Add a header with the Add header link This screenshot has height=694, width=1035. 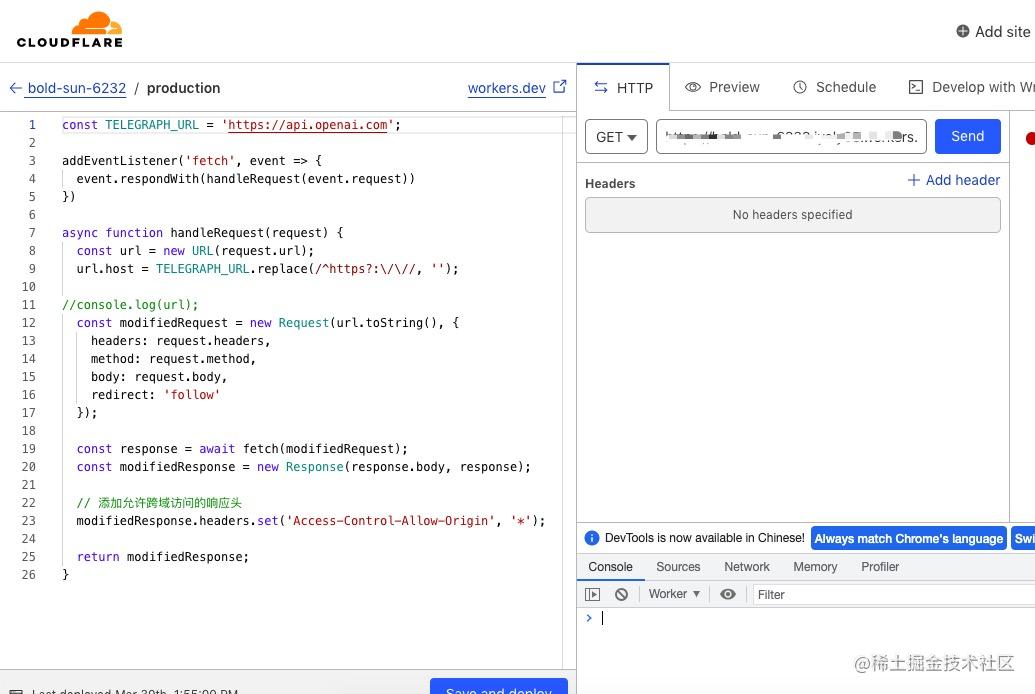pyautogui.click(x=952, y=180)
